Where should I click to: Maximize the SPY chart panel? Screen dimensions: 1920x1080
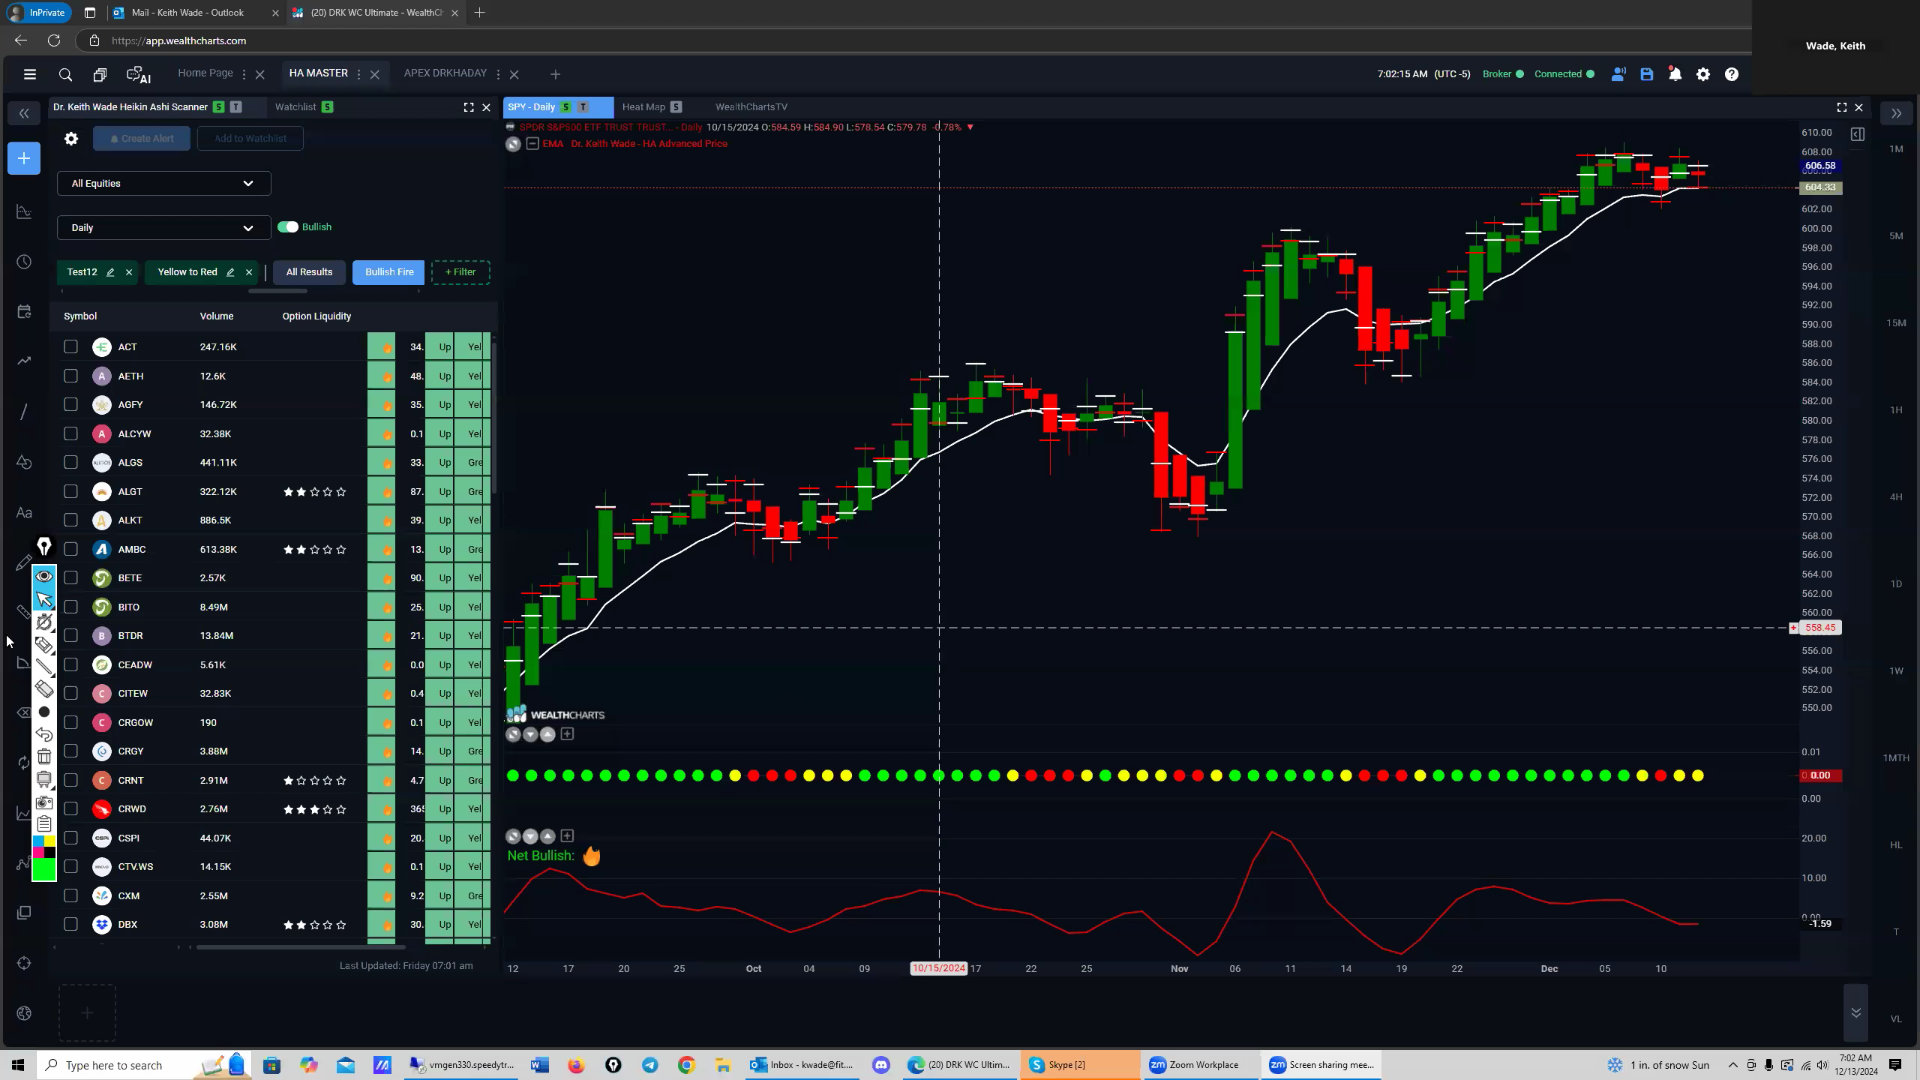(1841, 107)
